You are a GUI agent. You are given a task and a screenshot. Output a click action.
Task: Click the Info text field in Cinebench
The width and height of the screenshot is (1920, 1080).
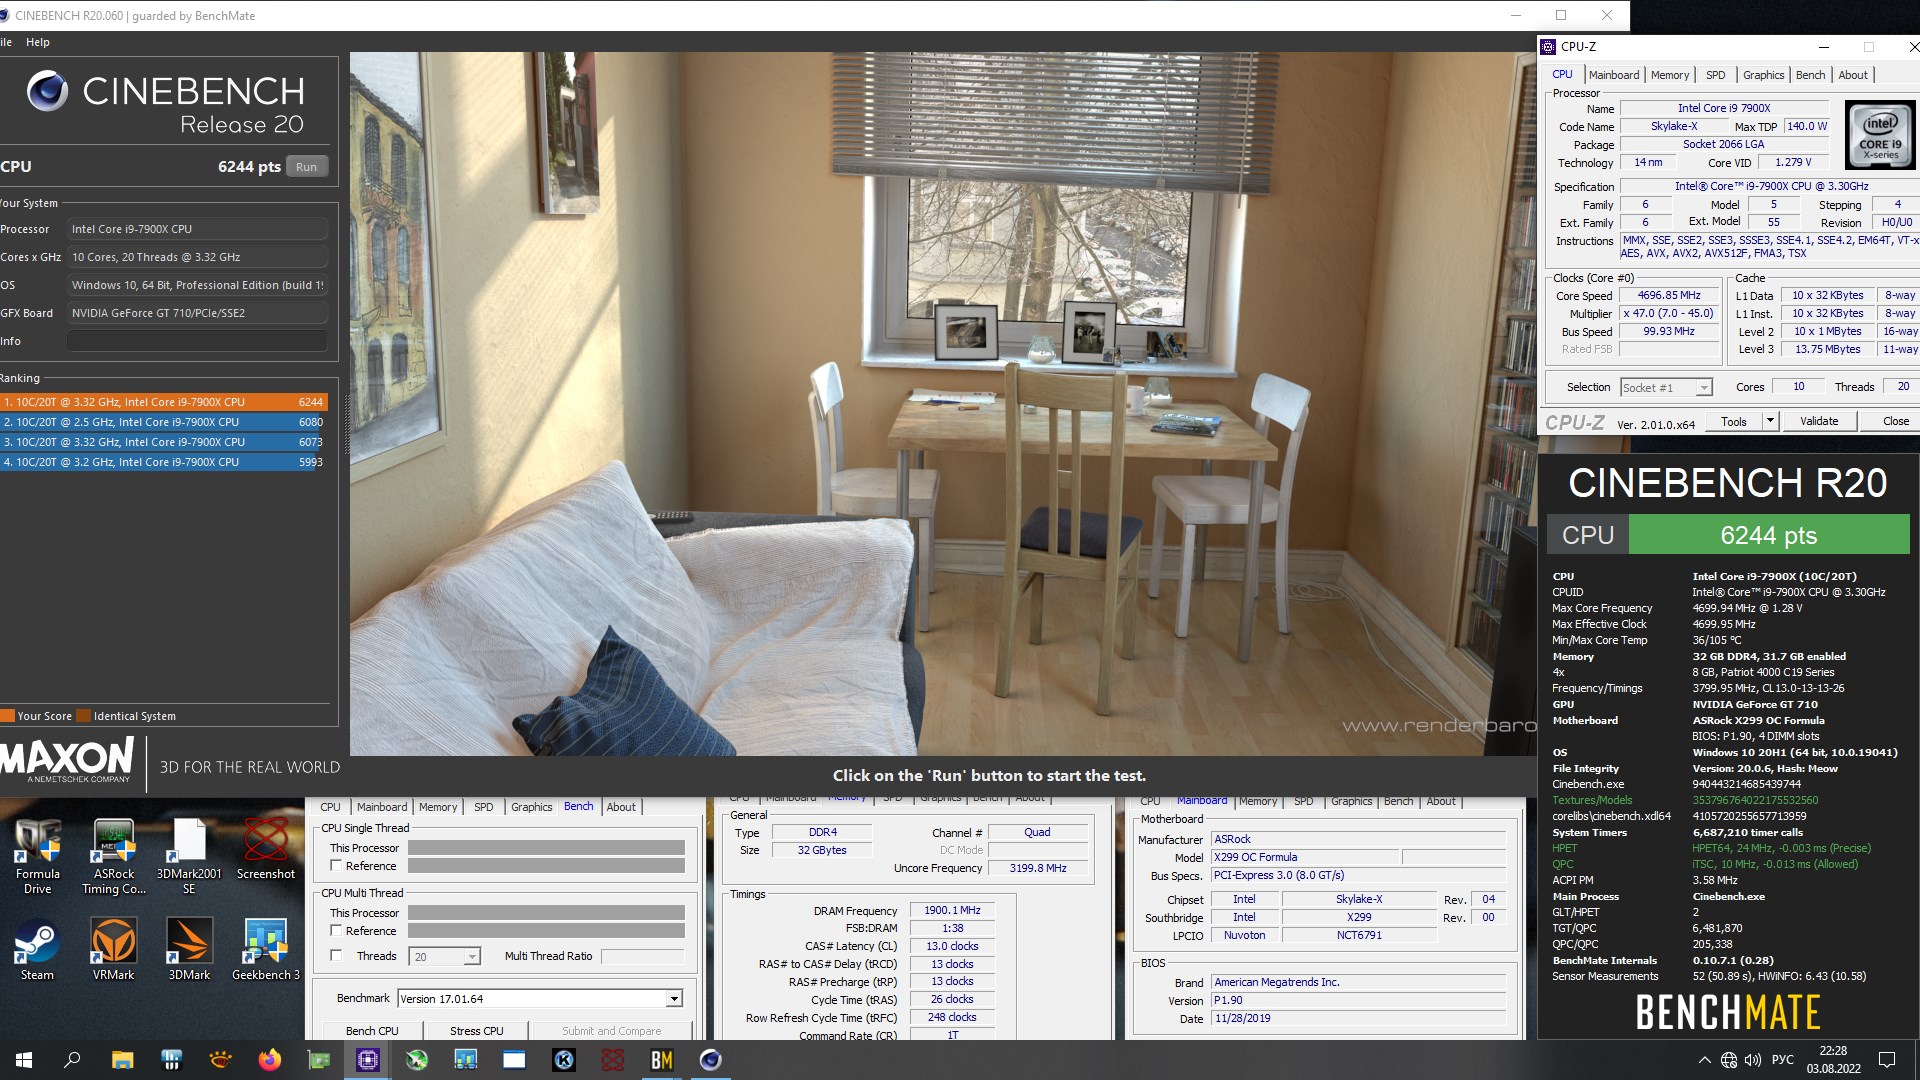(x=197, y=341)
